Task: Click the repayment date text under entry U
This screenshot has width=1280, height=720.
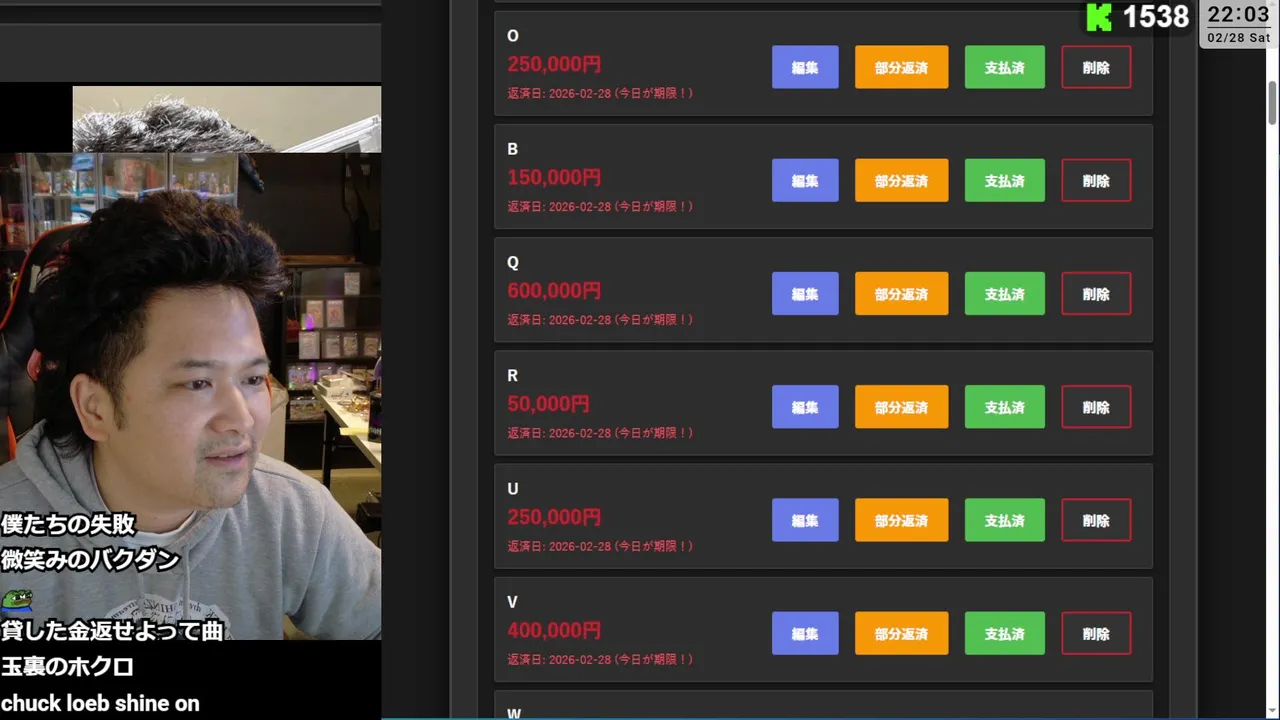Action: coord(600,546)
